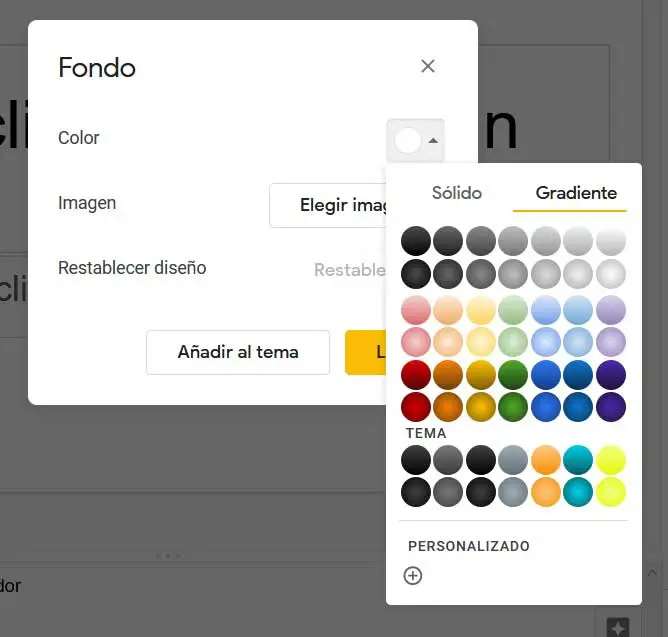Switch to the Sólido tab
This screenshot has width=668, height=637.
tap(456, 193)
